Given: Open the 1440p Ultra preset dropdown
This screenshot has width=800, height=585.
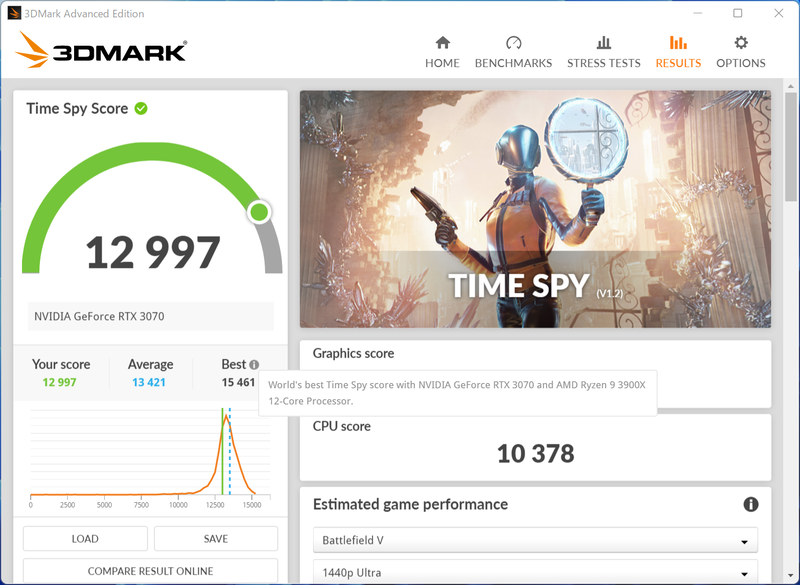Looking at the screenshot, I should tap(535, 572).
